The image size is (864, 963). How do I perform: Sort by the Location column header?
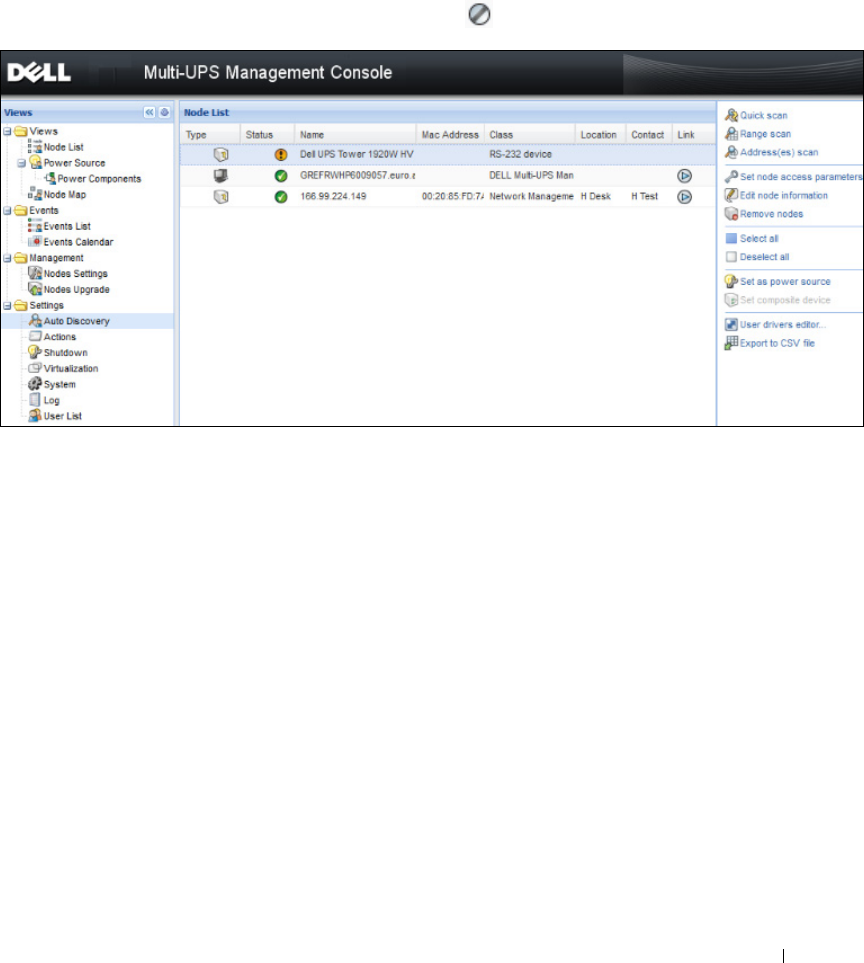coord(600,135)
